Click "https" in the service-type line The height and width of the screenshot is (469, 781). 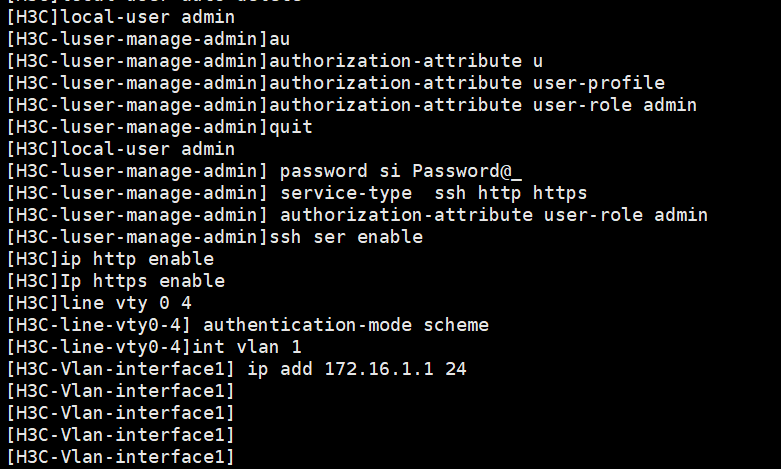point(560,193)
